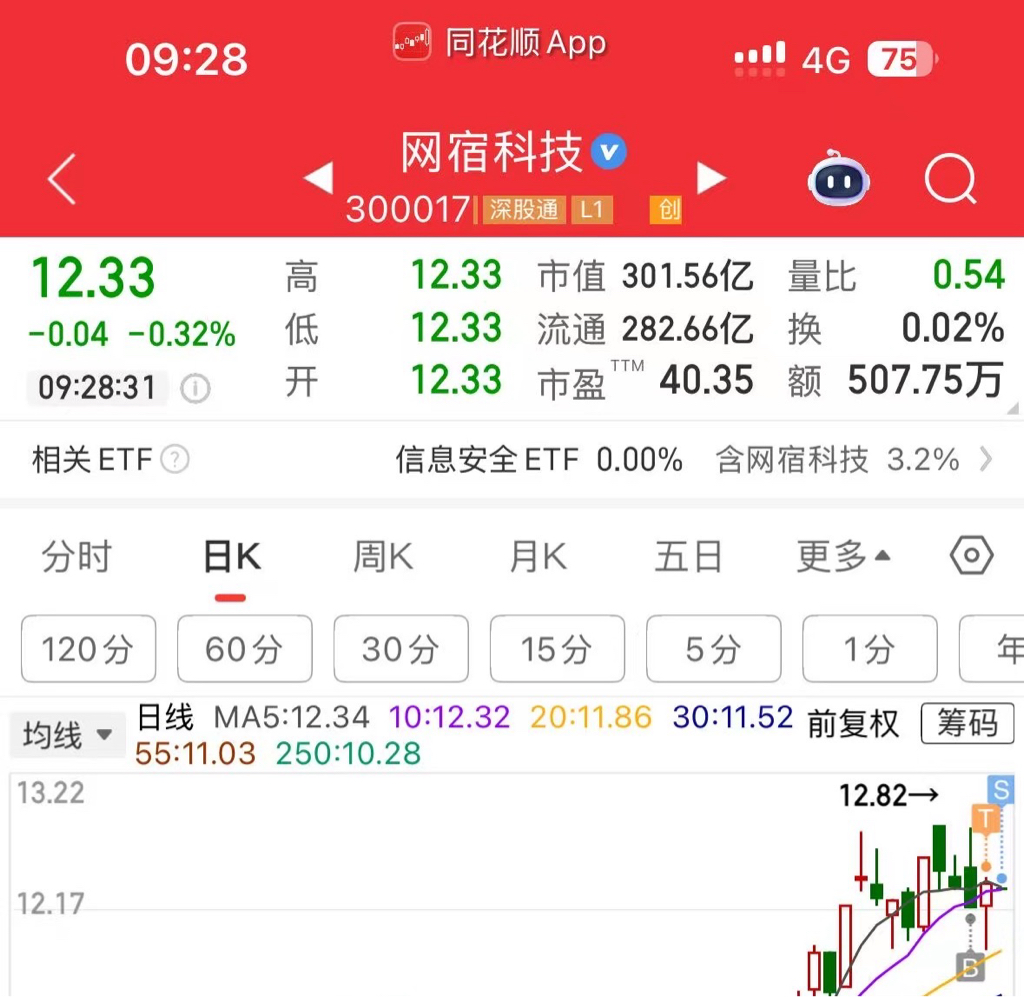
Task: Tap the partially visible 年 period button
Action: coord(992,649)
